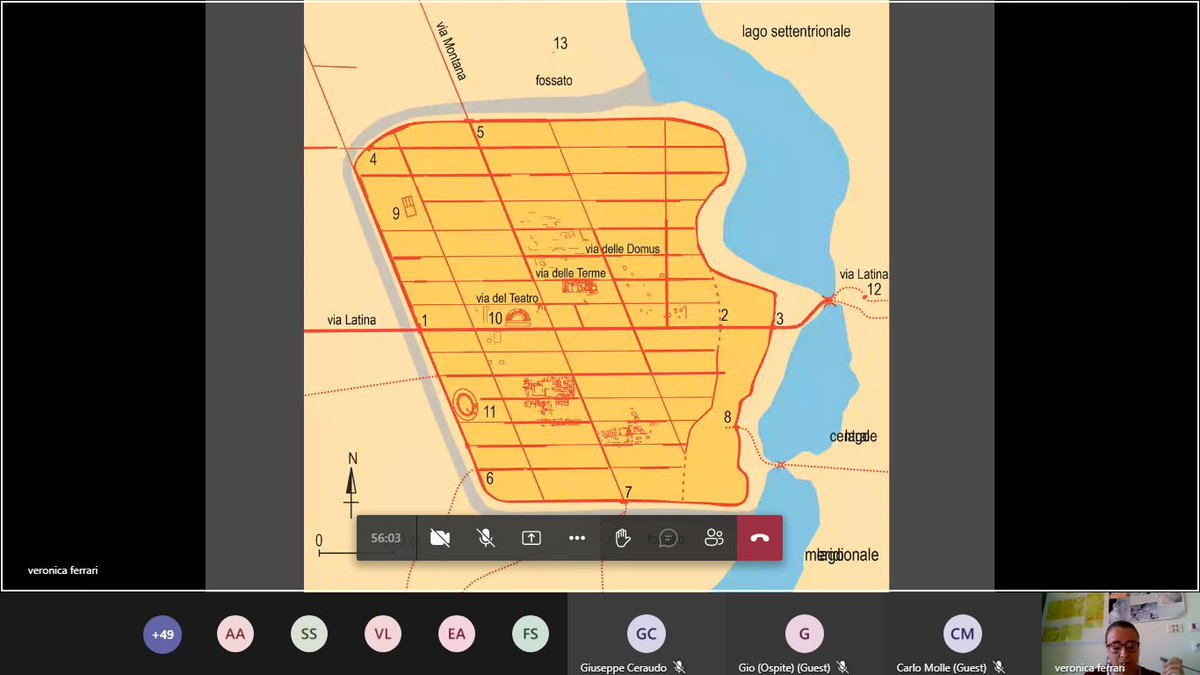This screenshot has width=1200, height=675.
Task: Click Carlo Molle's muted mic indicator
Action: coord(999,667)
